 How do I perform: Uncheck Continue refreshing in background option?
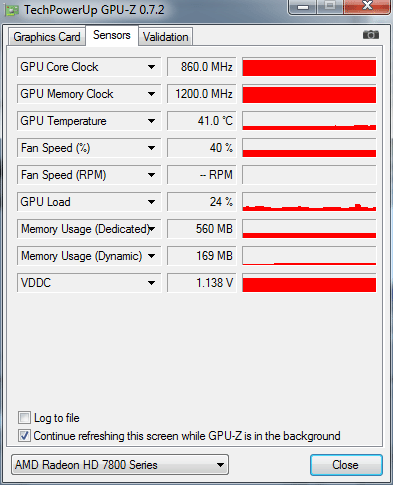[x=24, y=436]
